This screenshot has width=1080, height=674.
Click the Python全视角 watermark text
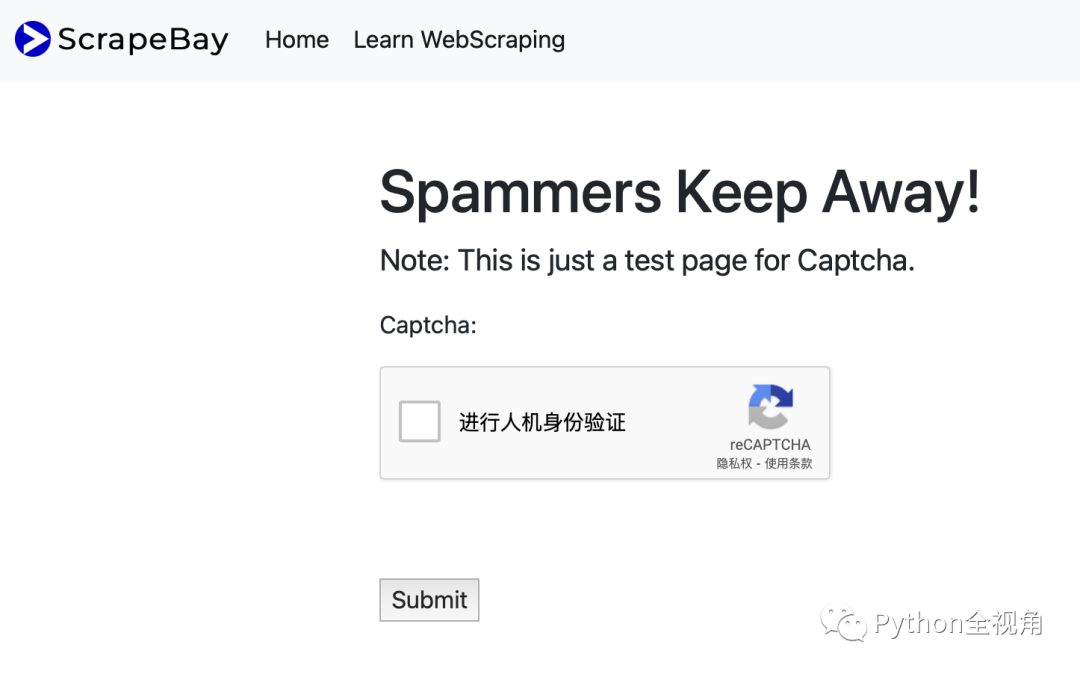coord(959,623)
